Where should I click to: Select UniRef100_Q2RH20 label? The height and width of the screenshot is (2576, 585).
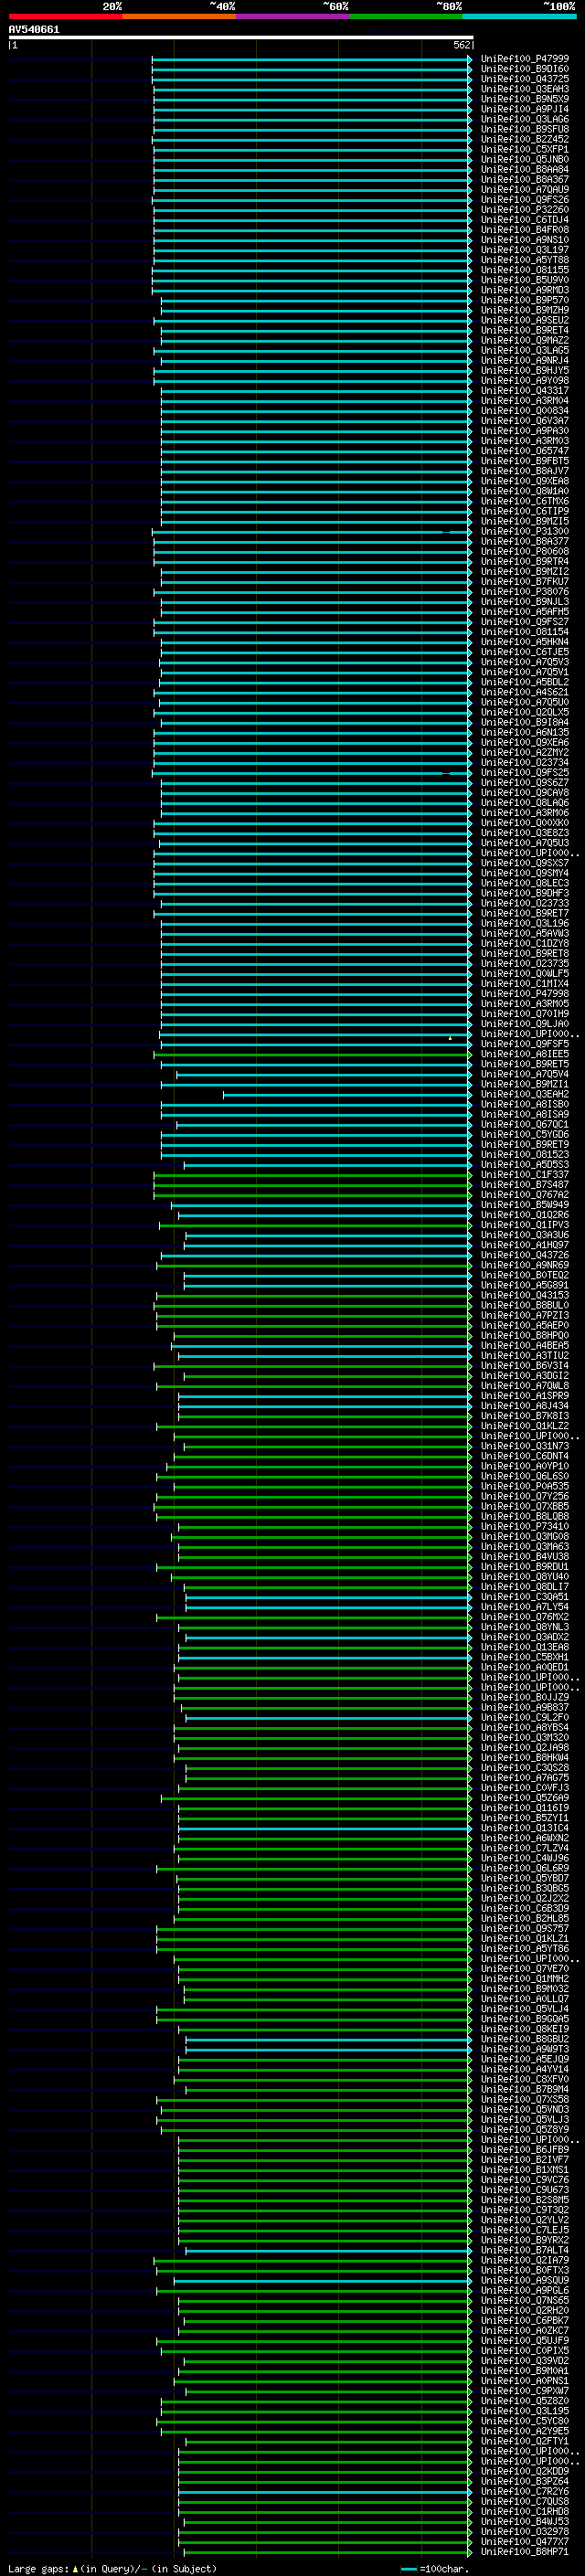point(525,2310)
